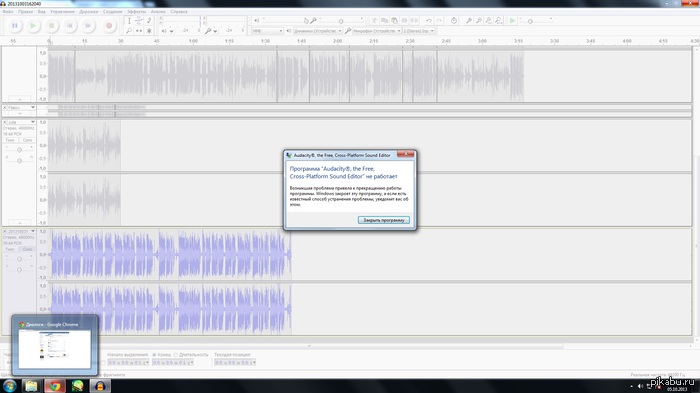This screenshot has height=393, width=700.
Task: Adjust the pan slider of the Julia track
Action: point(19,160)
